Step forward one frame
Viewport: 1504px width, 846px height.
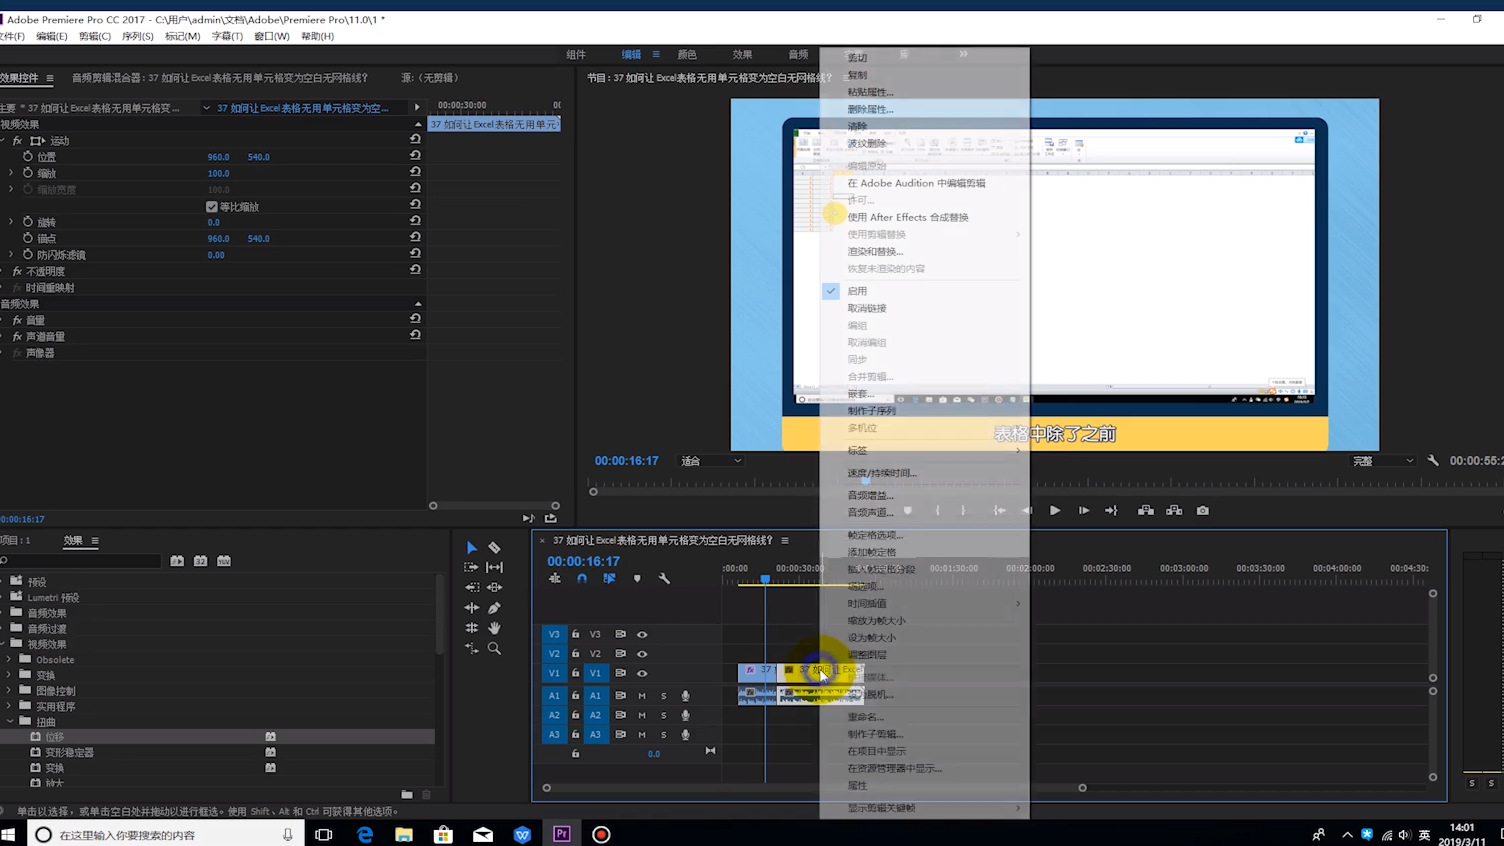pos(1083,511)
